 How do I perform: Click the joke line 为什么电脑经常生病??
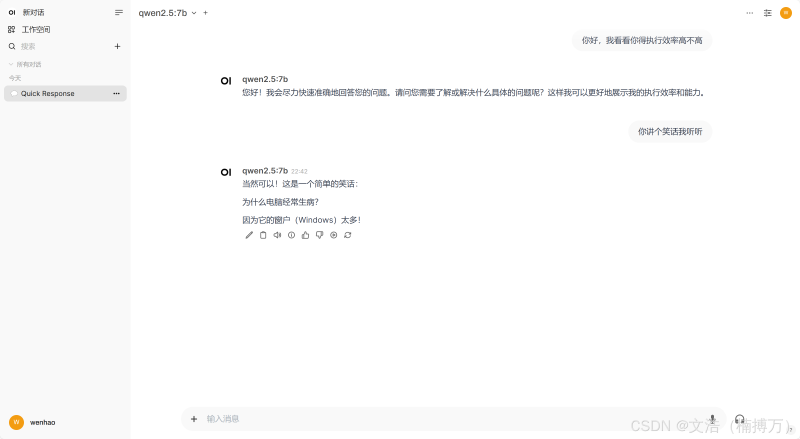280,202
